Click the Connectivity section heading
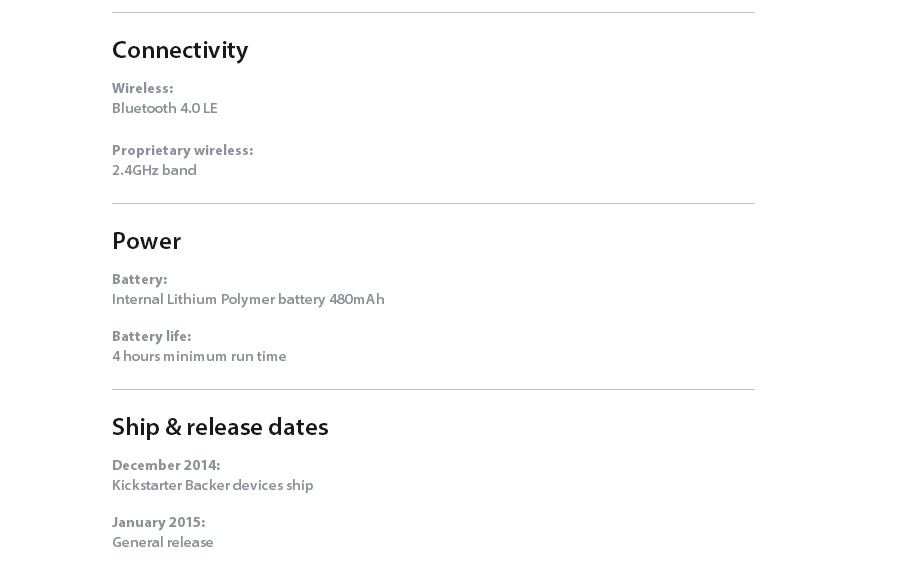Image resolution: width=919 pixels, height=564 pixels. point(180,50)
